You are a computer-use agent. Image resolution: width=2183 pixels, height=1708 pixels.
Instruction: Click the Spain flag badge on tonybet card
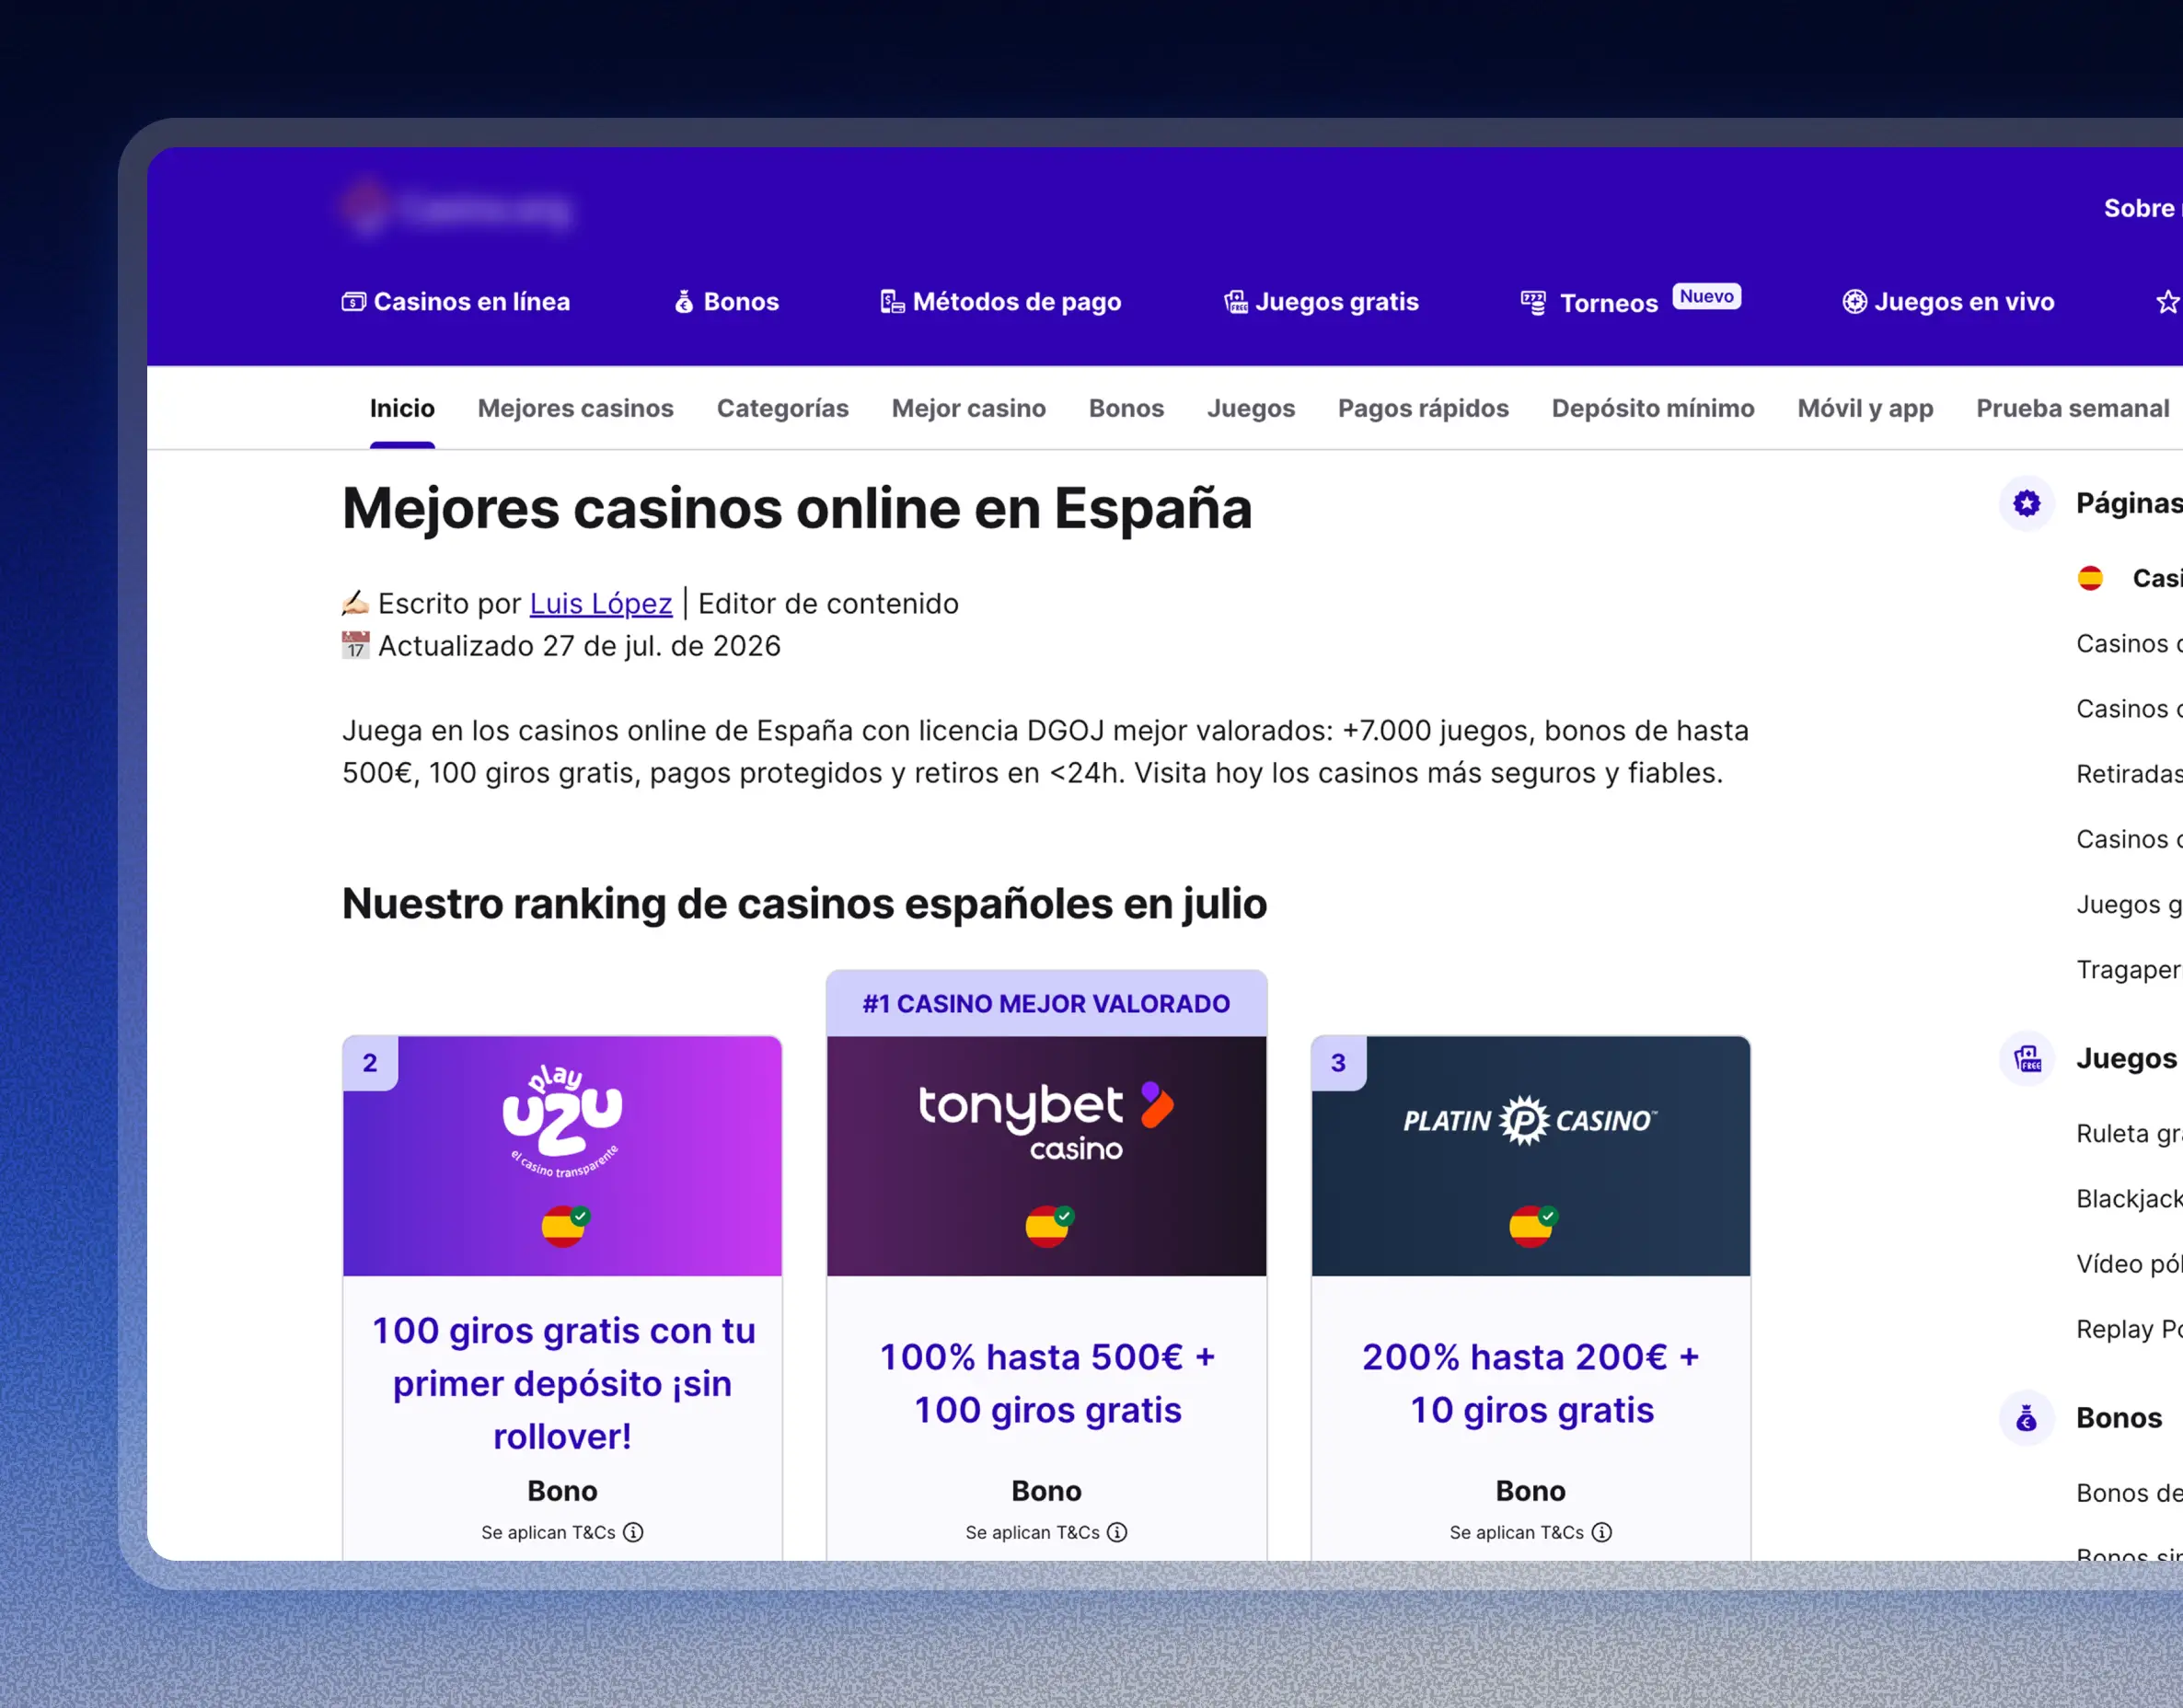point(1049,1225)
